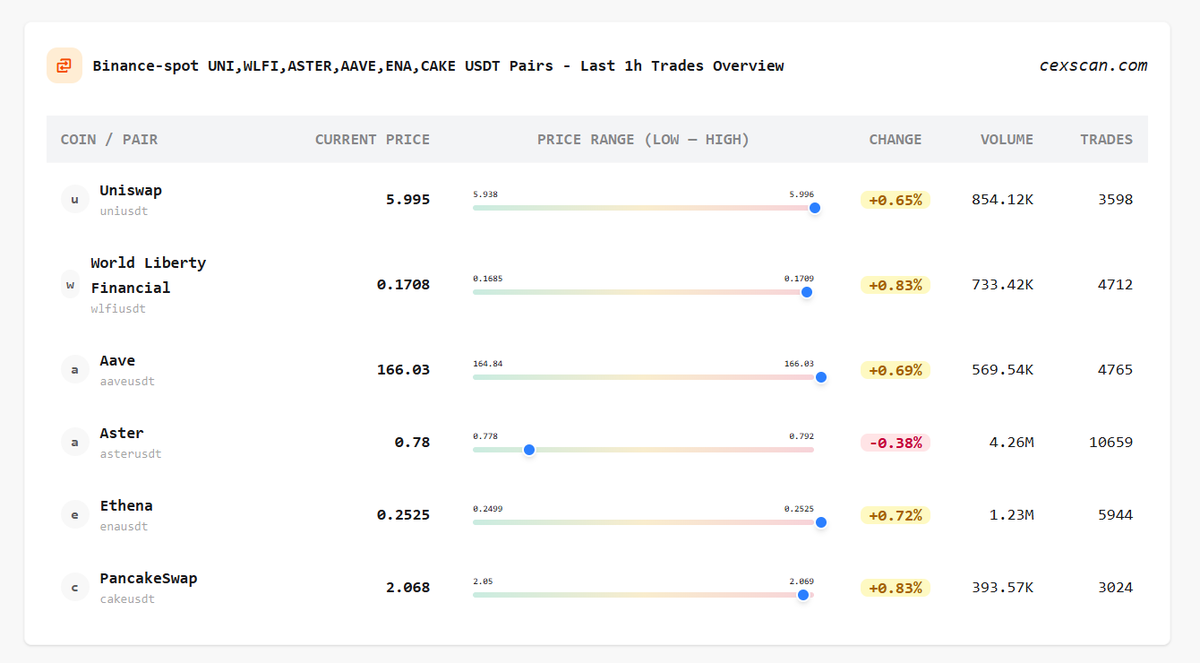
Task: Click the Uniswap coin icon
Action: click(74, 199)
